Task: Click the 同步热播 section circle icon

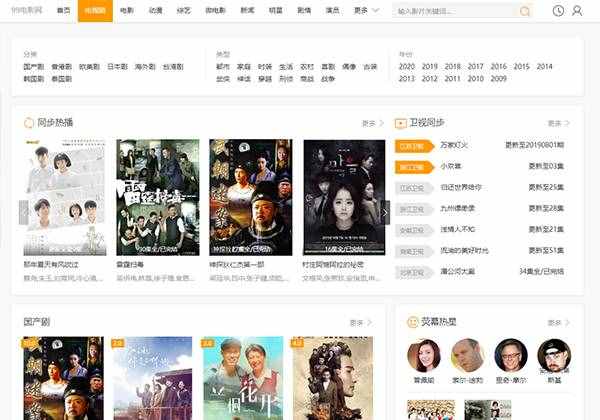Action: click(x=29, y=123)
